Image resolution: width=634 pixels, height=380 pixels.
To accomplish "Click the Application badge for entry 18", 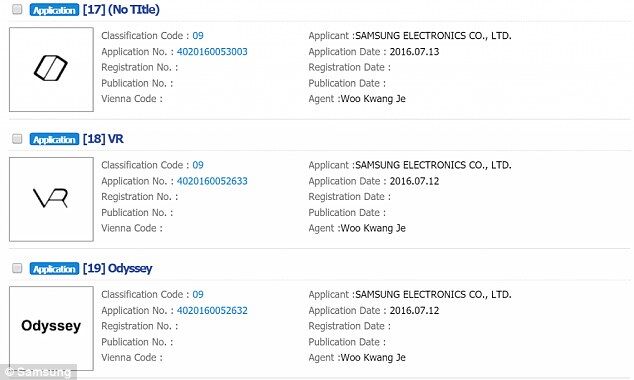I will pyautogui.click(x=54, y=139).
